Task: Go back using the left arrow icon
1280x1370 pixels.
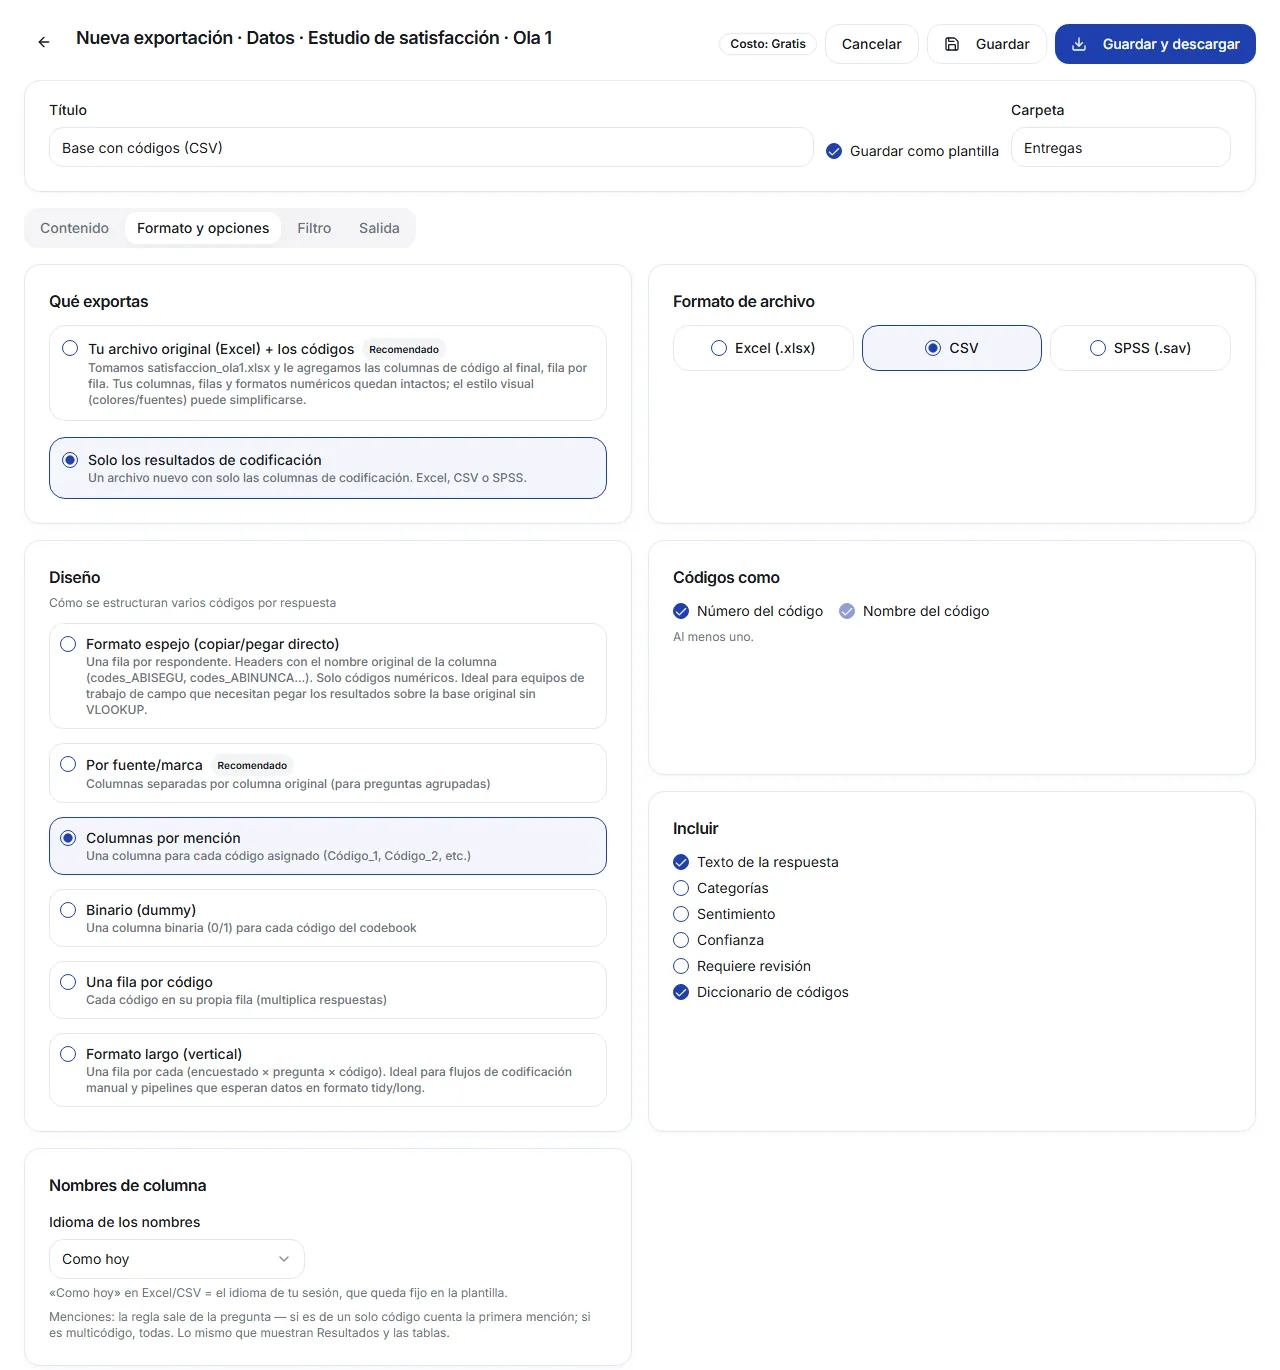Action: pyautogui.click(x=44, y=42)
